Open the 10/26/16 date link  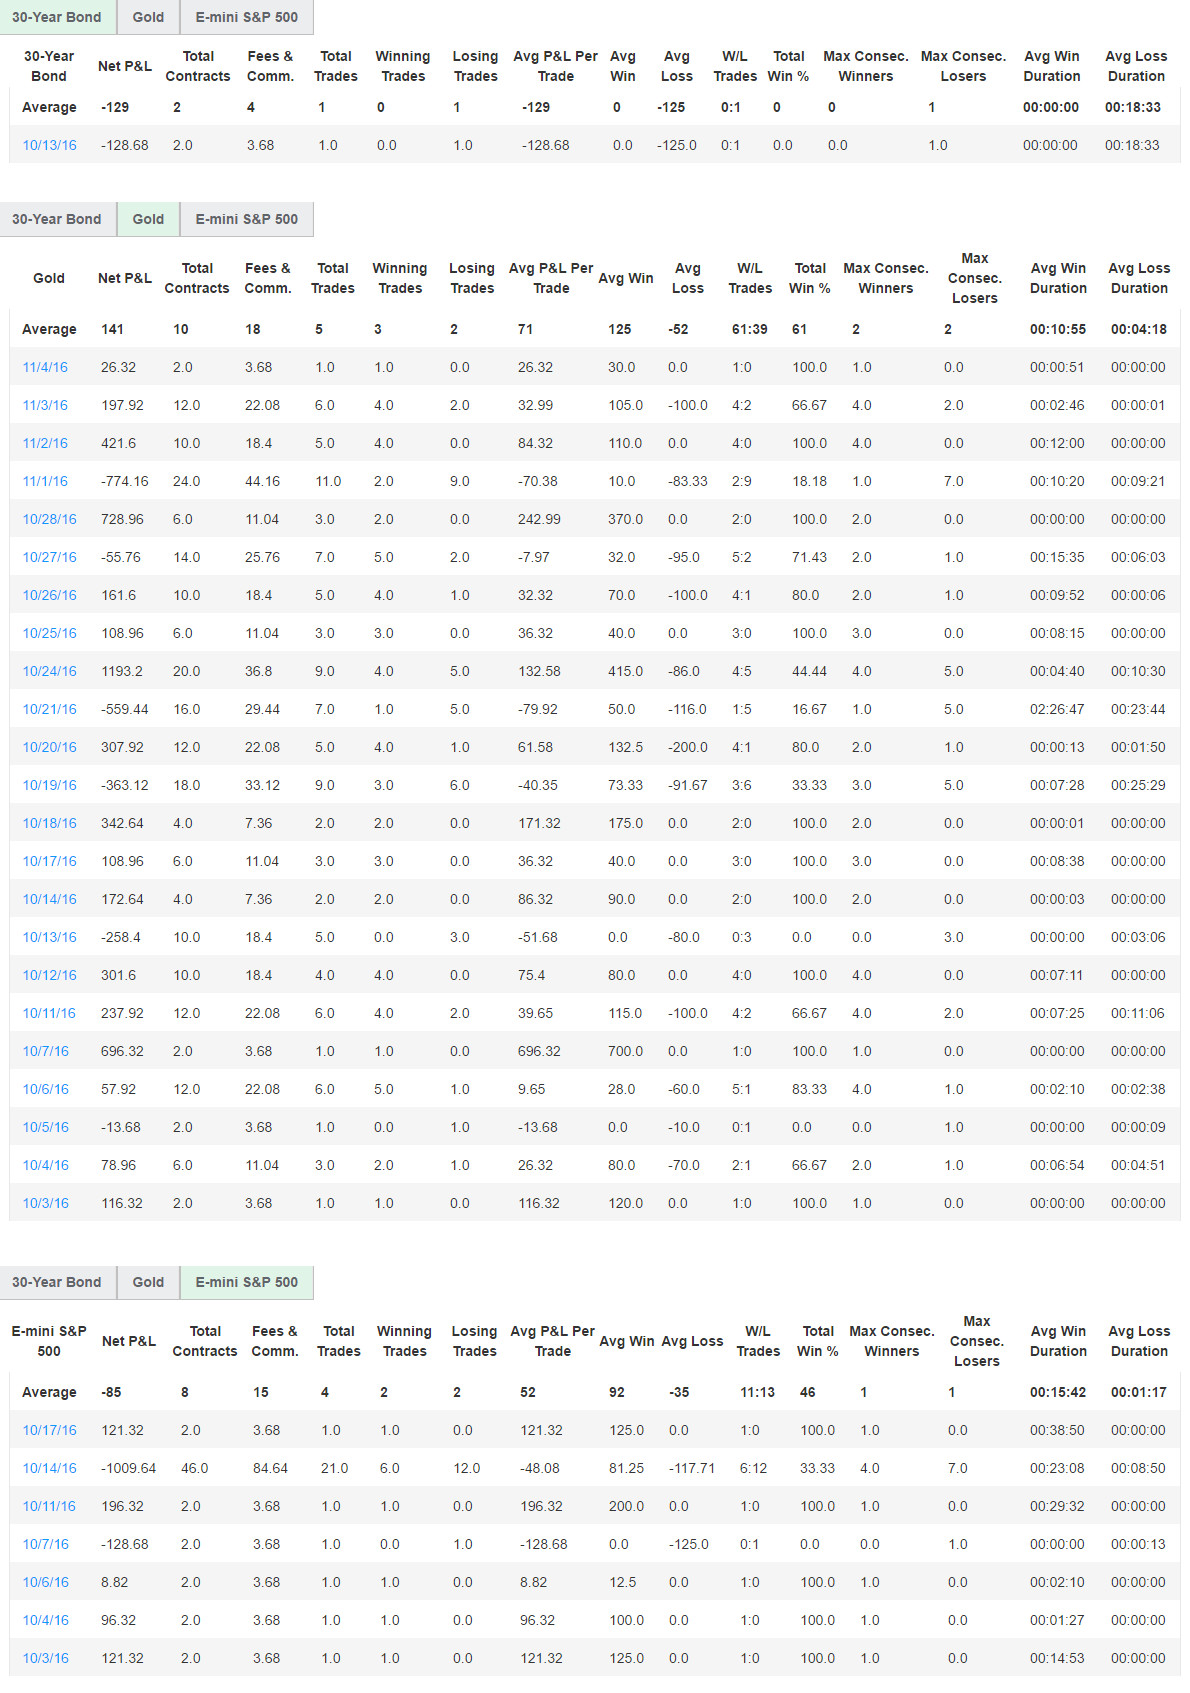(x=49, y=595)
